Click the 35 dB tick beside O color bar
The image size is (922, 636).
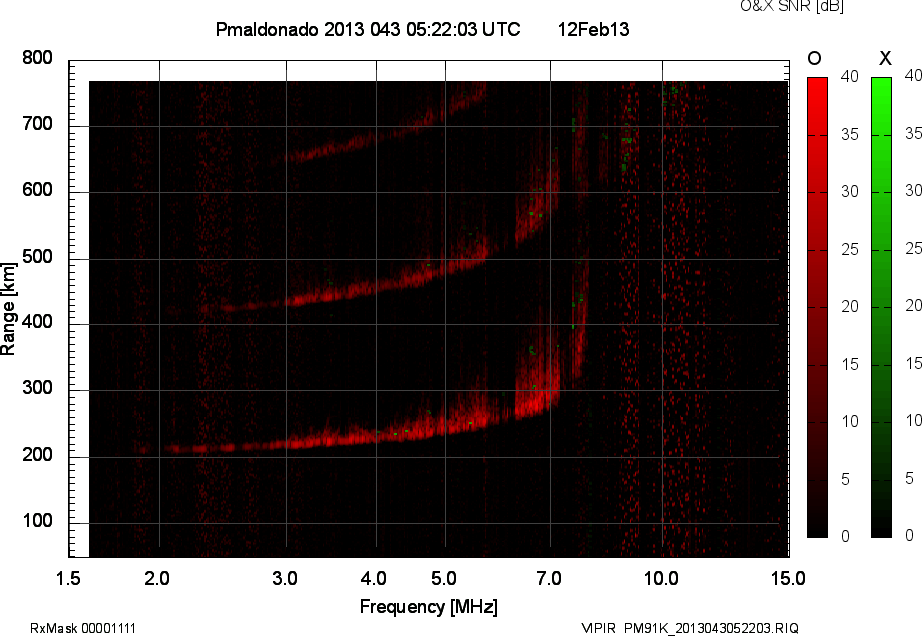point(850,135)
